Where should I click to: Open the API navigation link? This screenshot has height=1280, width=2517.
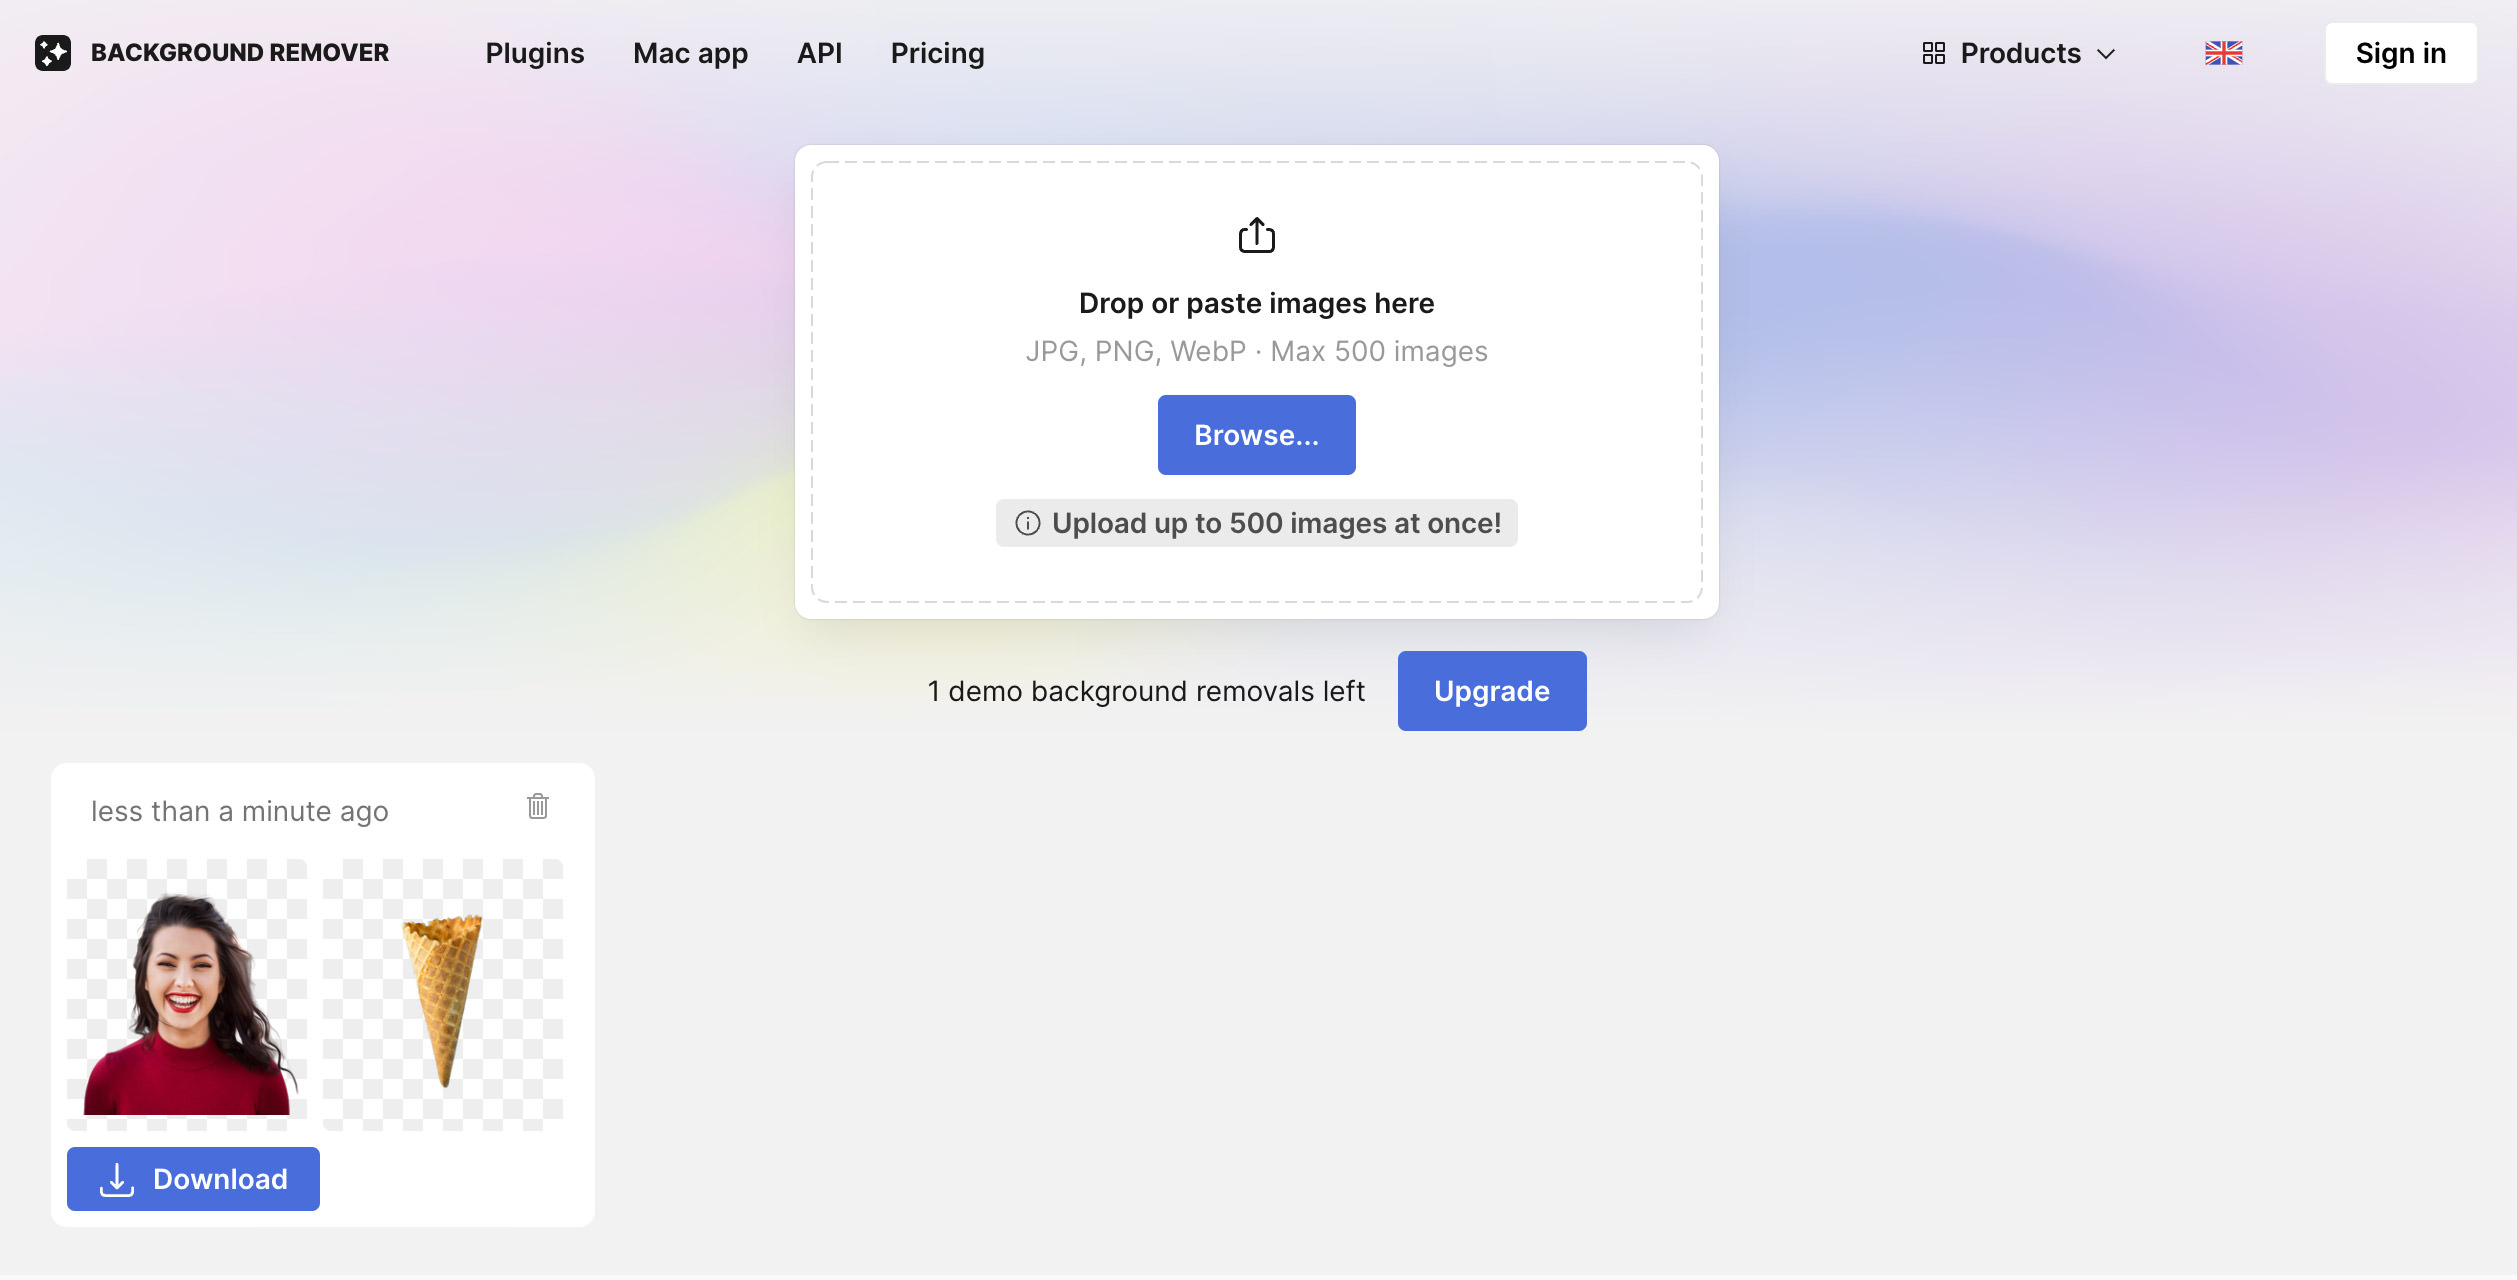[x=819, y=53]
